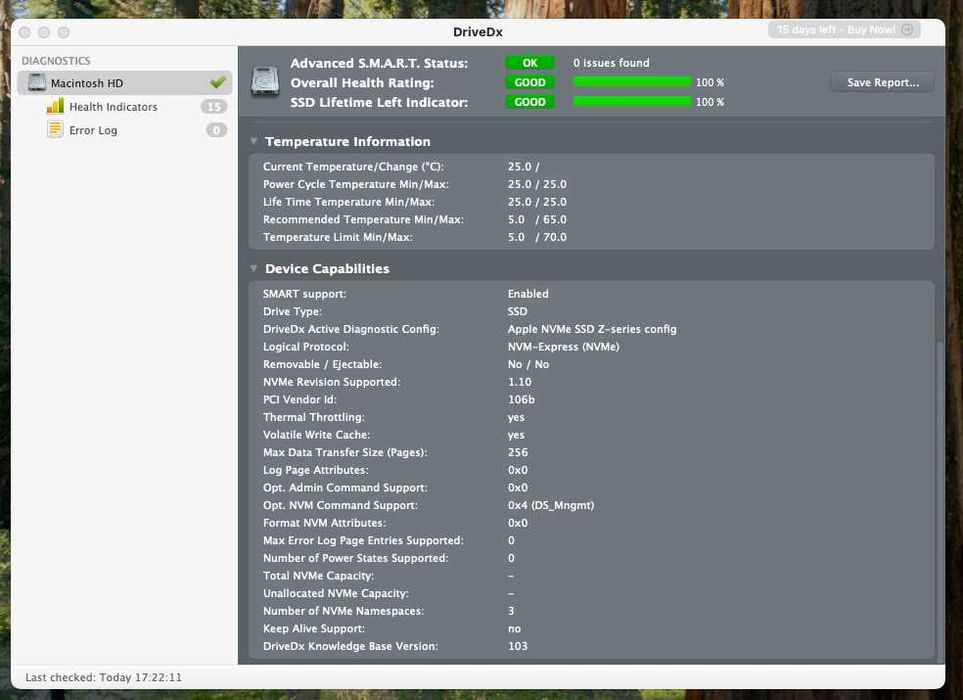Click the 'Opt. Admin Command Support:' label

click(345, 488)
